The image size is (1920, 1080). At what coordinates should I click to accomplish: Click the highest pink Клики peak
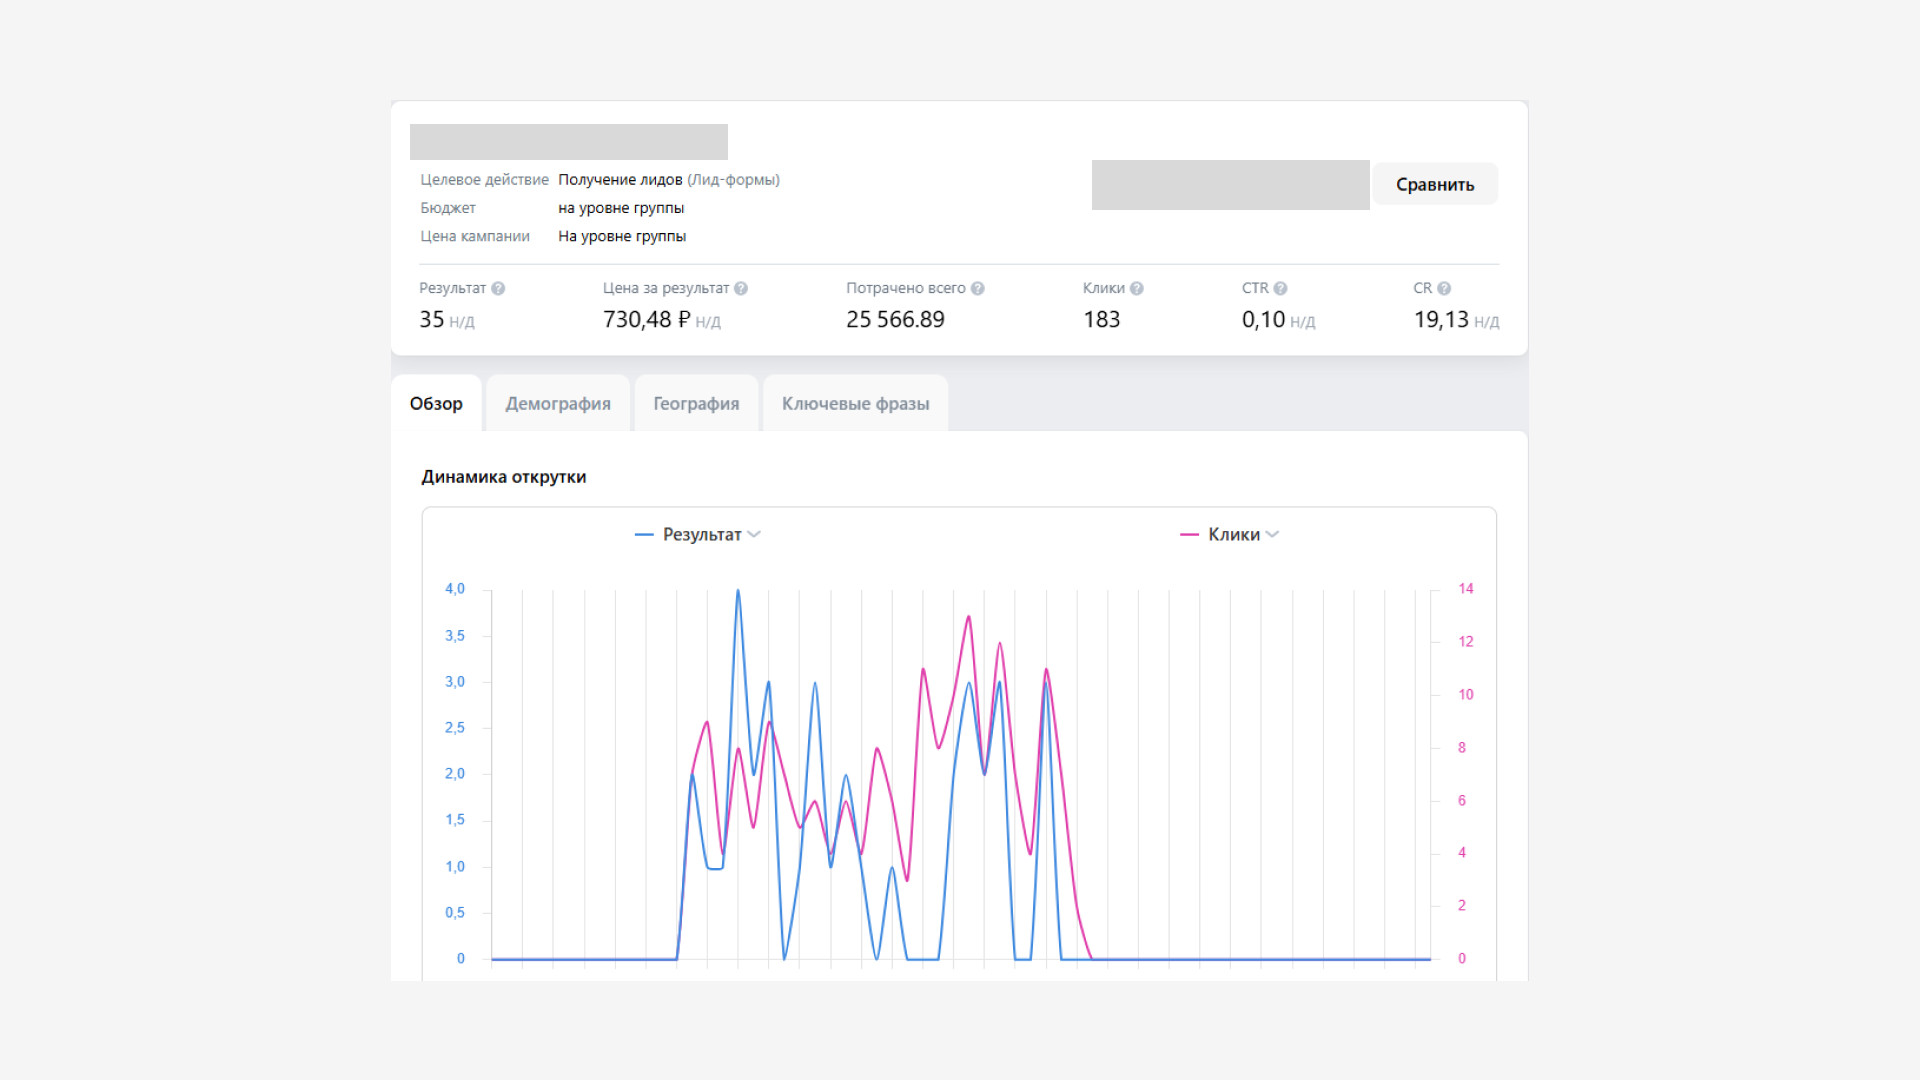coord(969,617)
